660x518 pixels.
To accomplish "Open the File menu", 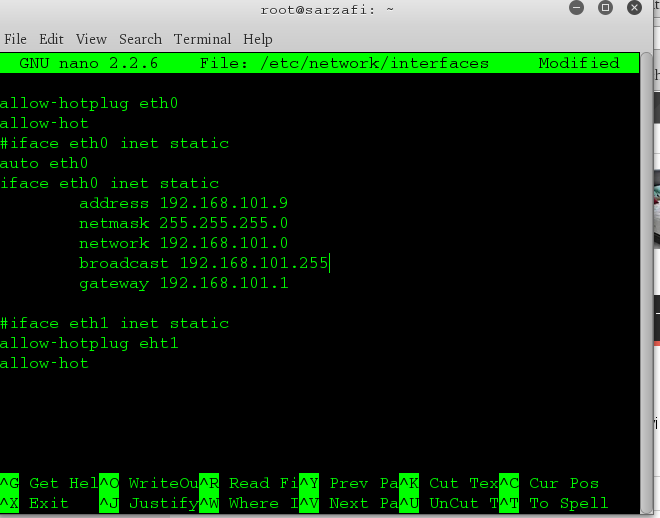I will [x=16, y=39].
